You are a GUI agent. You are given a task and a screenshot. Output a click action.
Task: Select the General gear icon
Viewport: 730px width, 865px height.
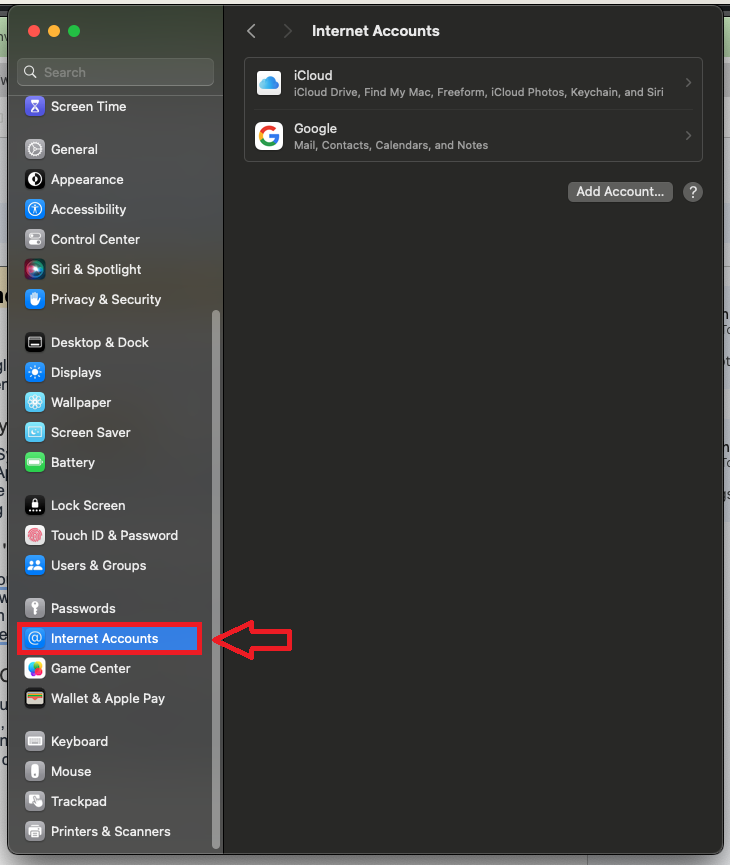35,149
